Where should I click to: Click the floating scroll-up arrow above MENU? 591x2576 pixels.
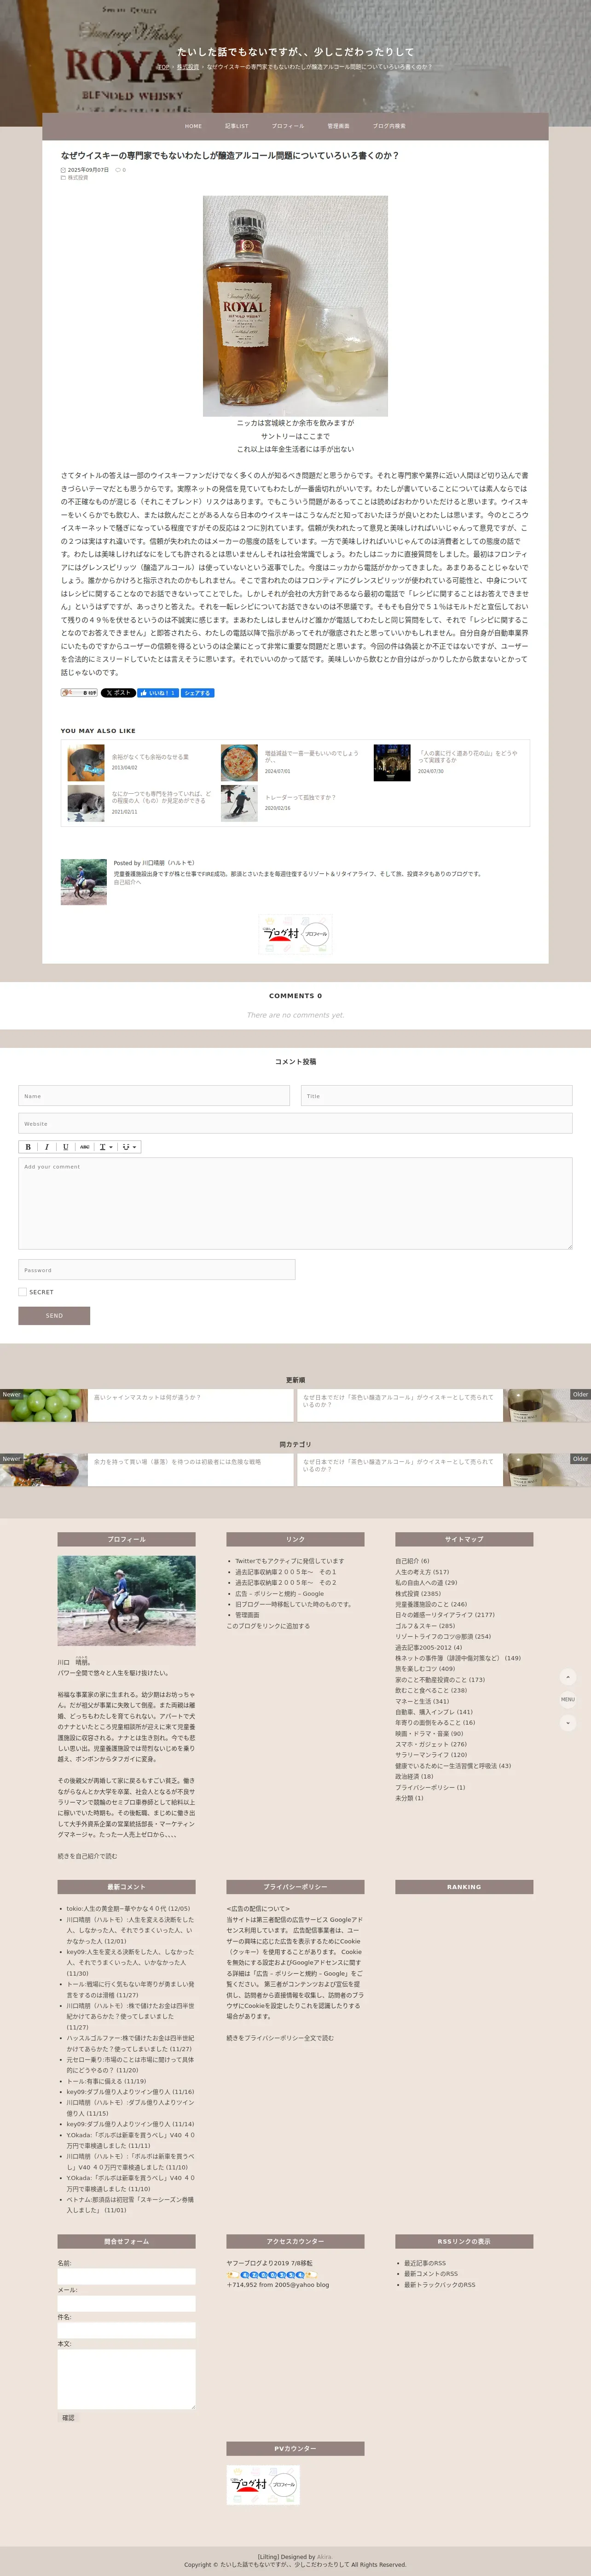pos(568,1677)
